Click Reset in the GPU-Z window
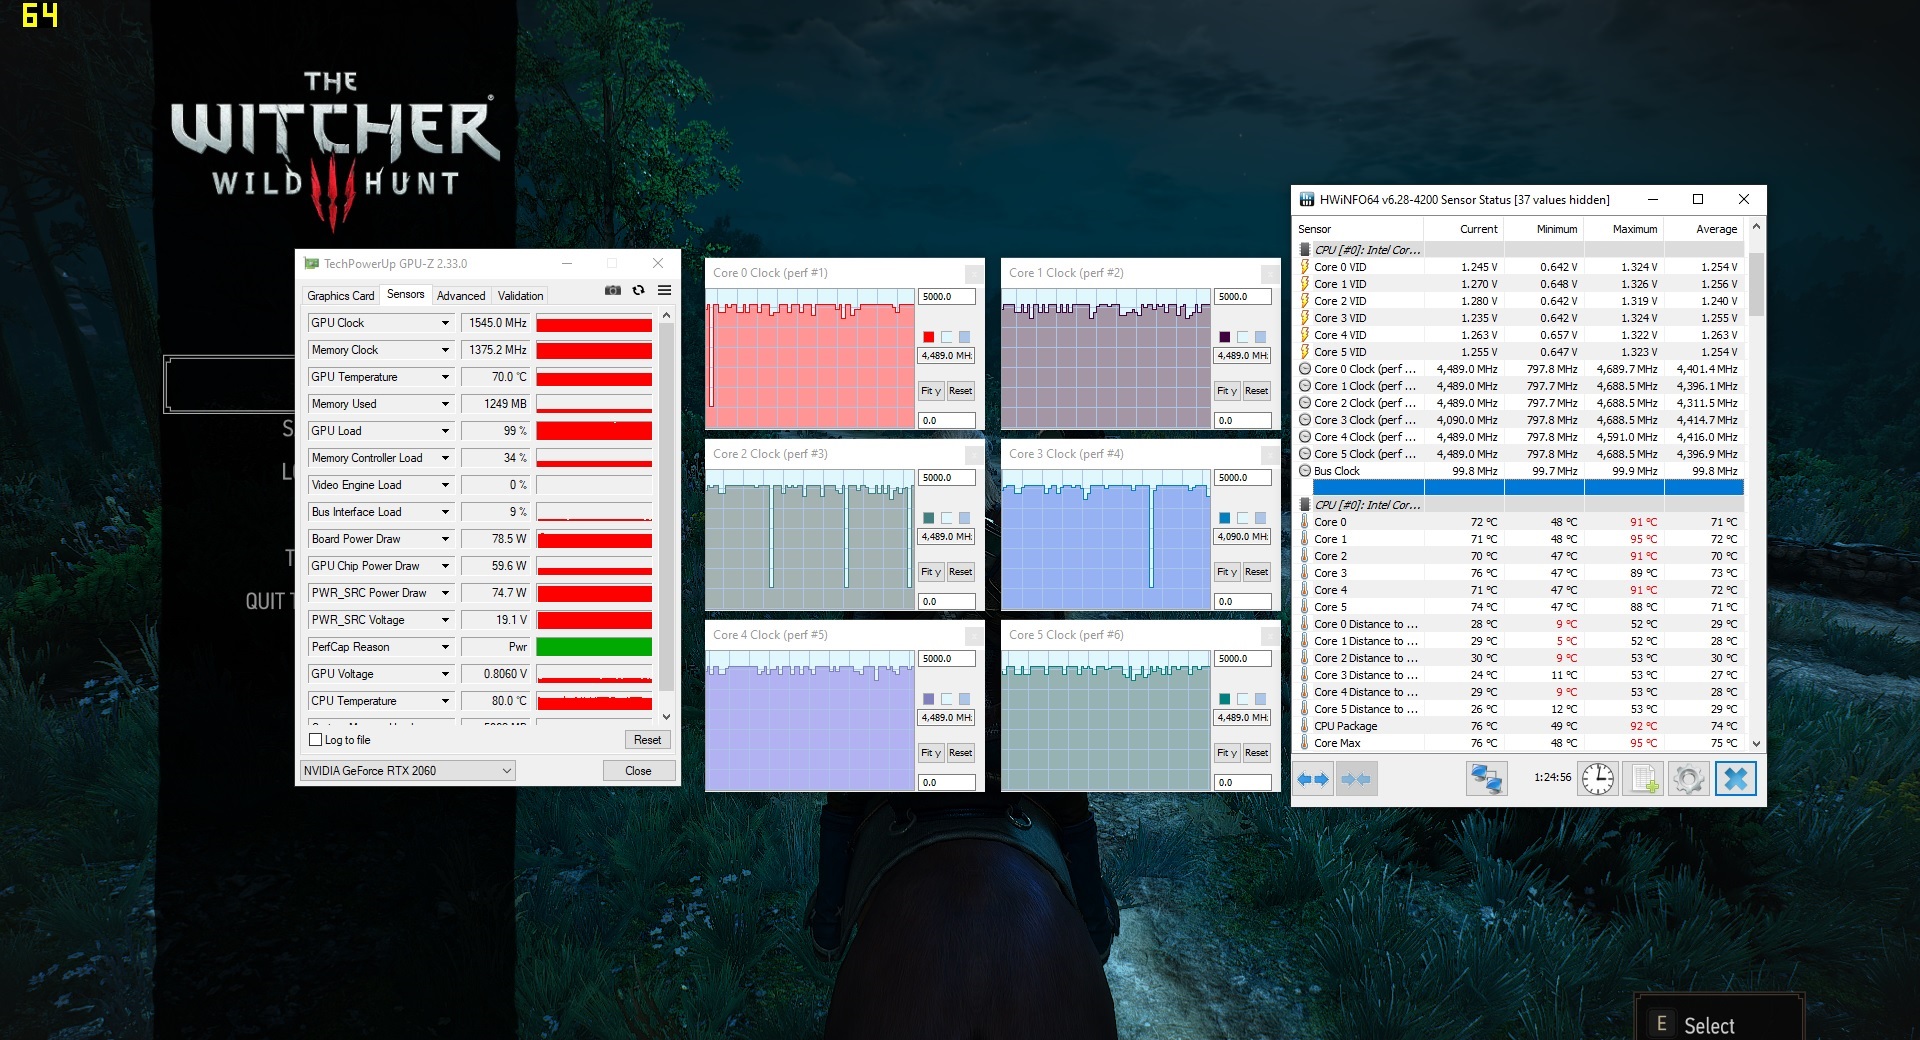1920x1040 pixels. pos(648,740)
